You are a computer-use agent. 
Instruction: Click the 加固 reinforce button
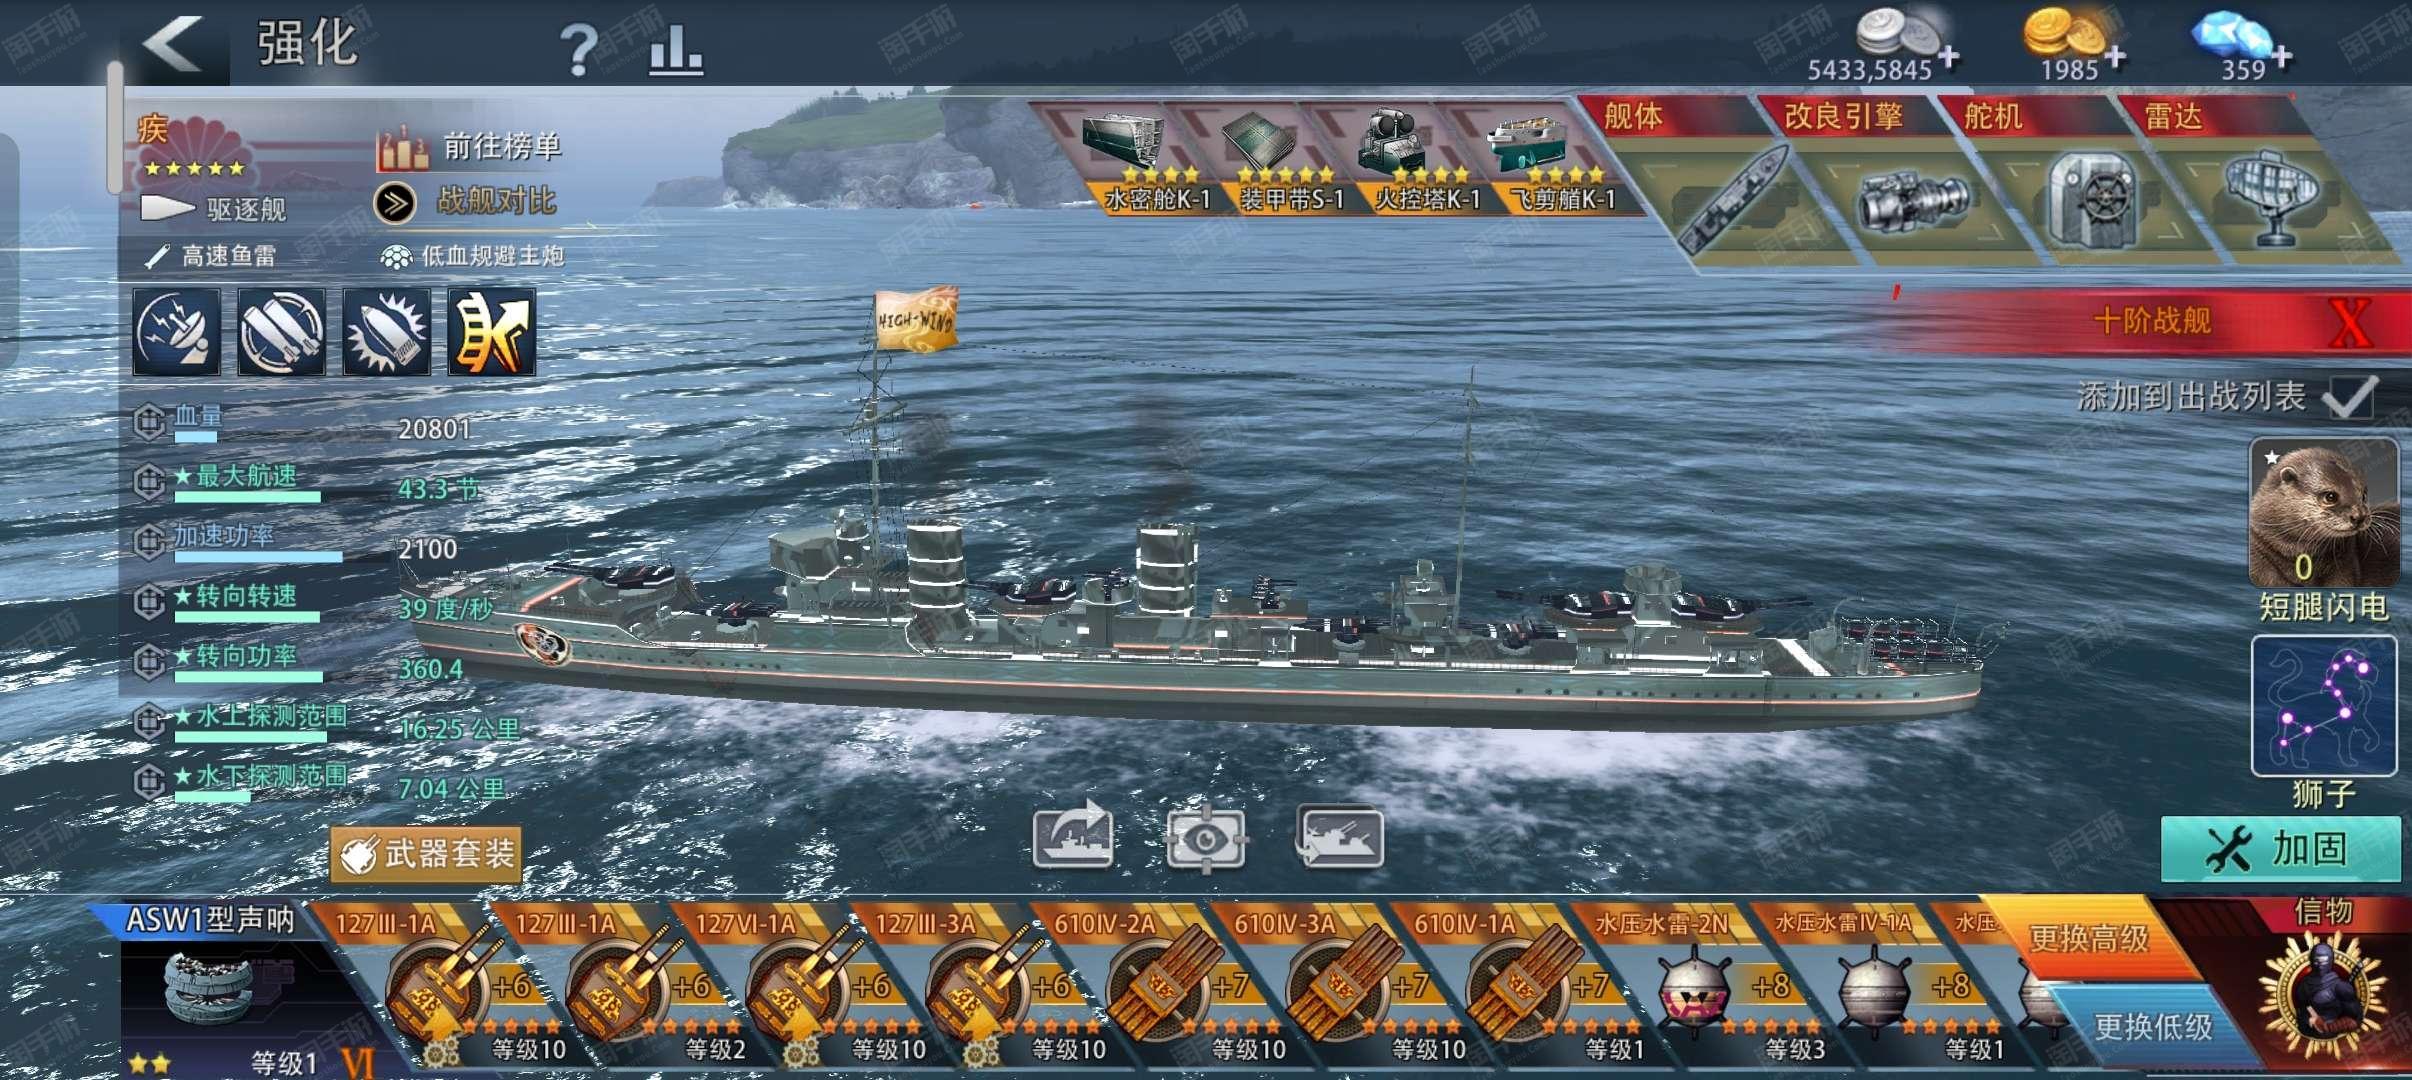click(2281, 849)
